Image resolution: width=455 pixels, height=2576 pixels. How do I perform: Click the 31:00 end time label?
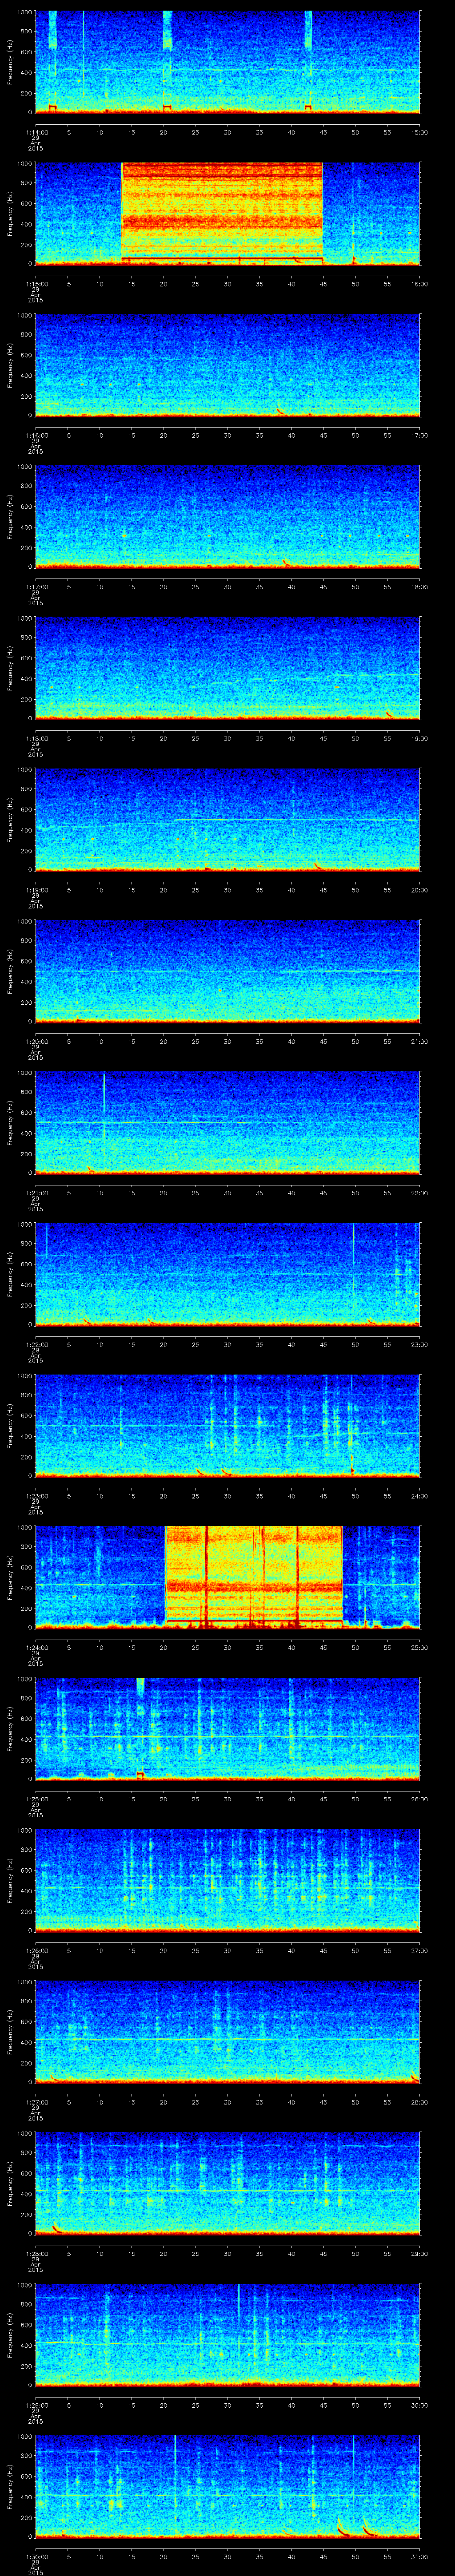pos(419,2556)
